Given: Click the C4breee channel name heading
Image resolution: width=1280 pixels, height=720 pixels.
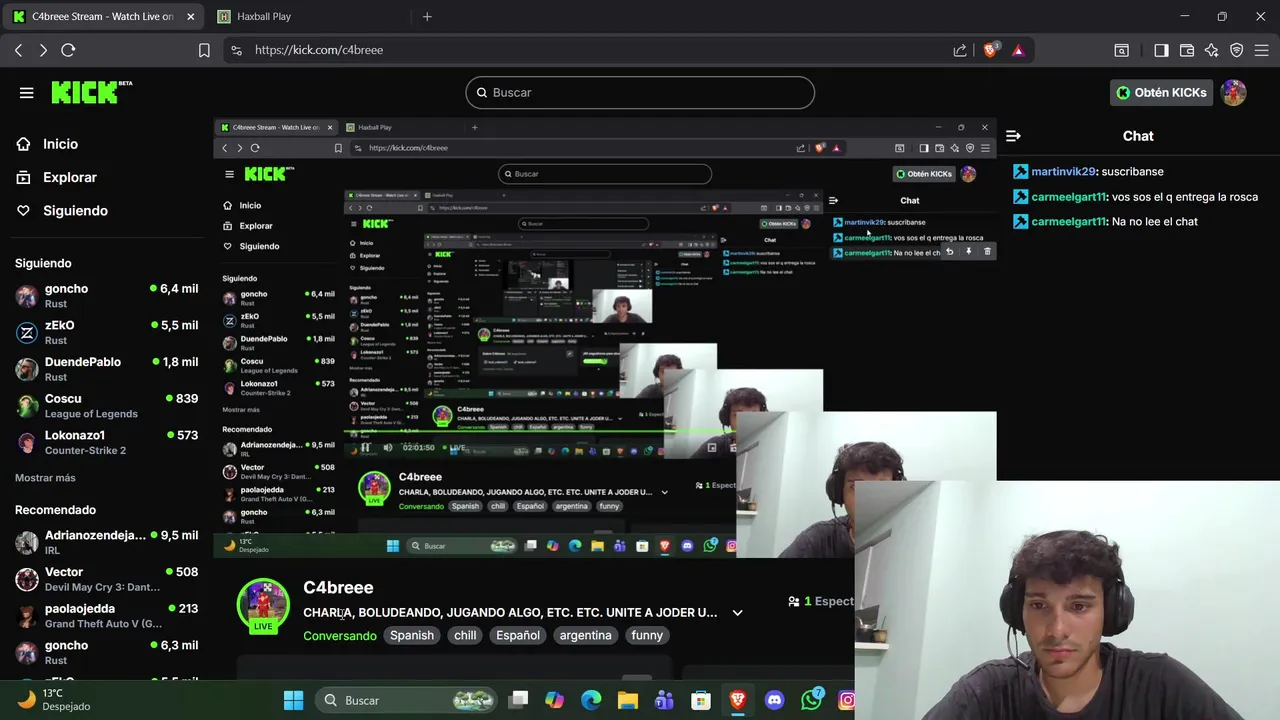Looking at the screenshot, I should click(x=338, y=588).
